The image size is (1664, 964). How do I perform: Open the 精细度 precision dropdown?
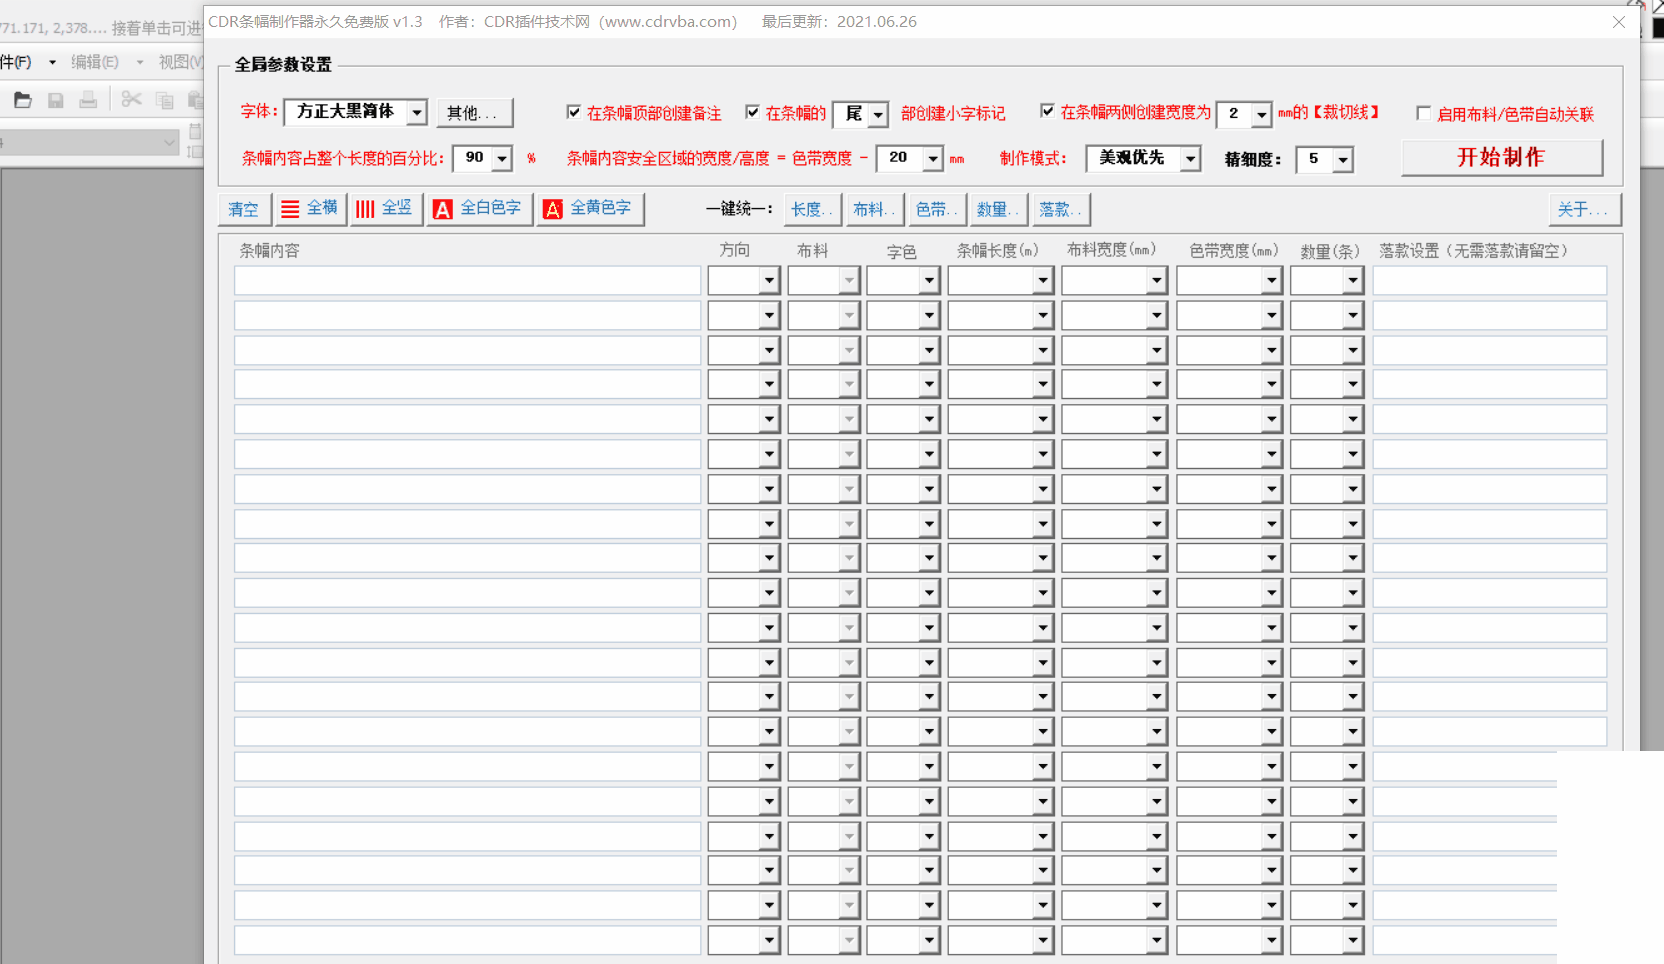[1342, 160]
